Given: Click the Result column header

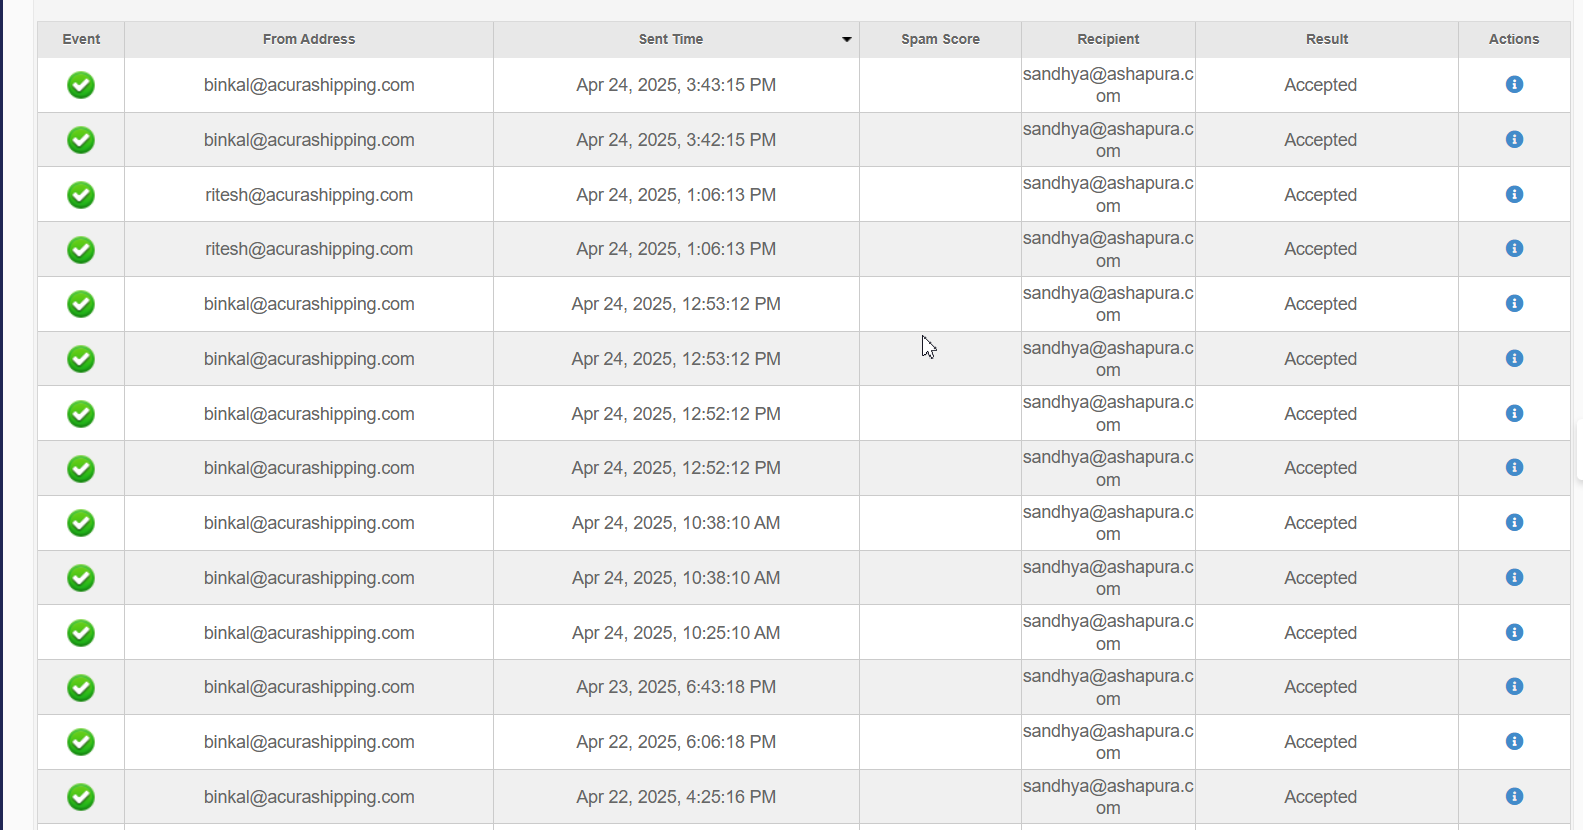Looking at the screenshot, I should (x=1327, y=40).
